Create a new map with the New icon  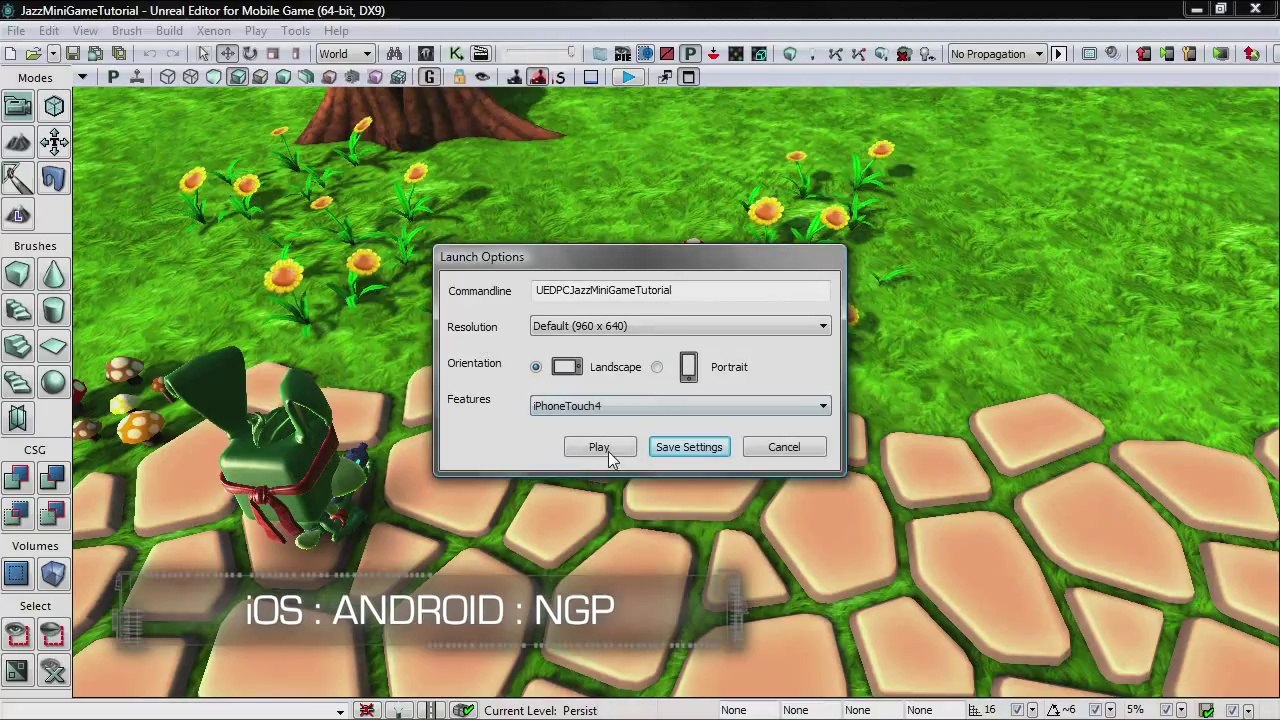click(10, 54)
